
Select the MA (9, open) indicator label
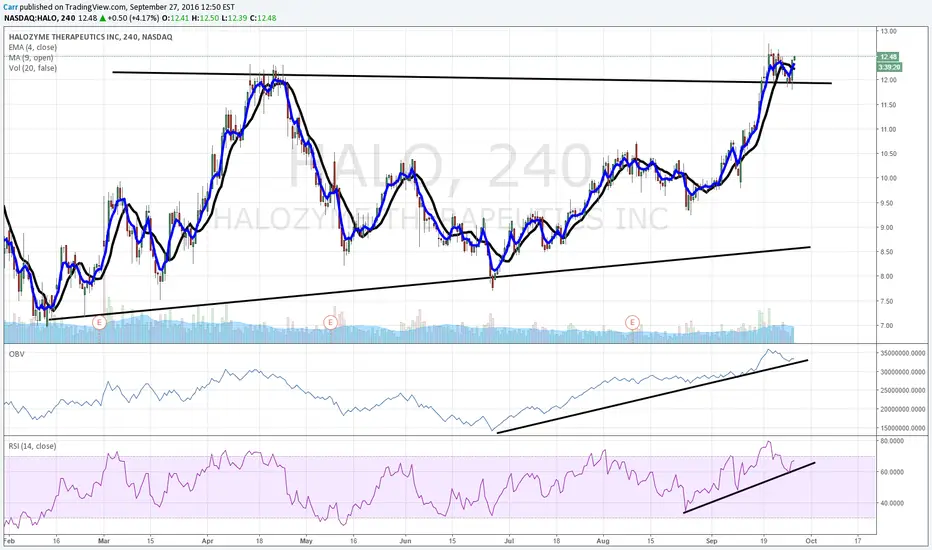click(x=31, y=58)
